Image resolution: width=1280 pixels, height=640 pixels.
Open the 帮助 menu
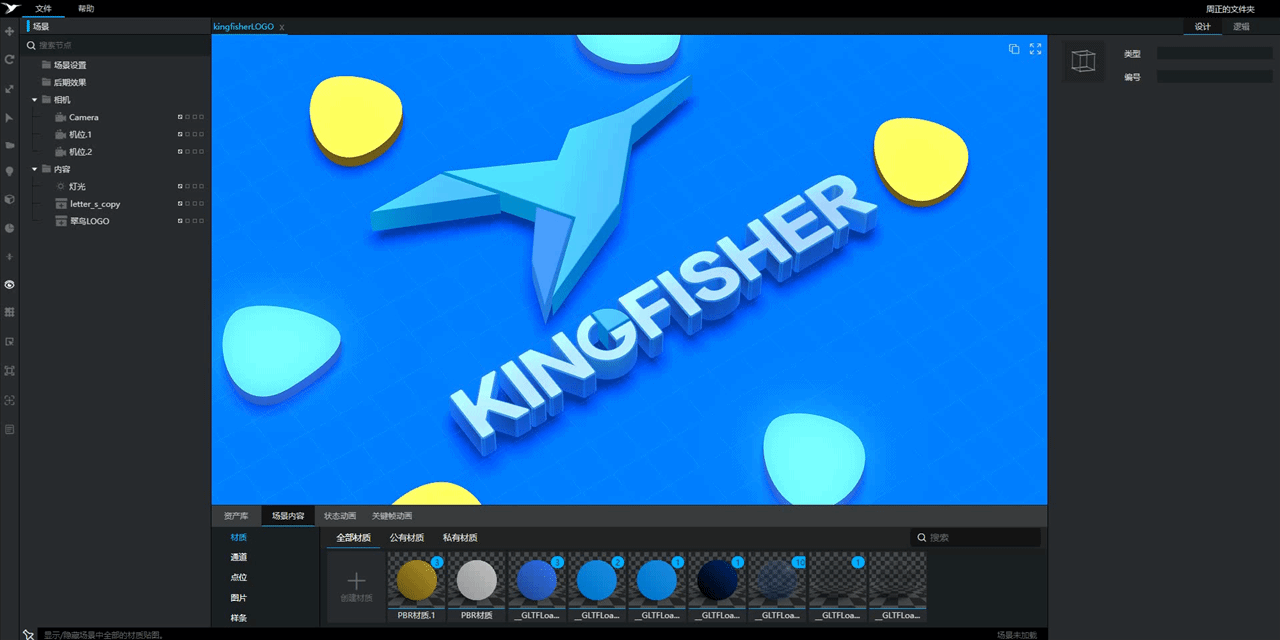tap(84, 8)
